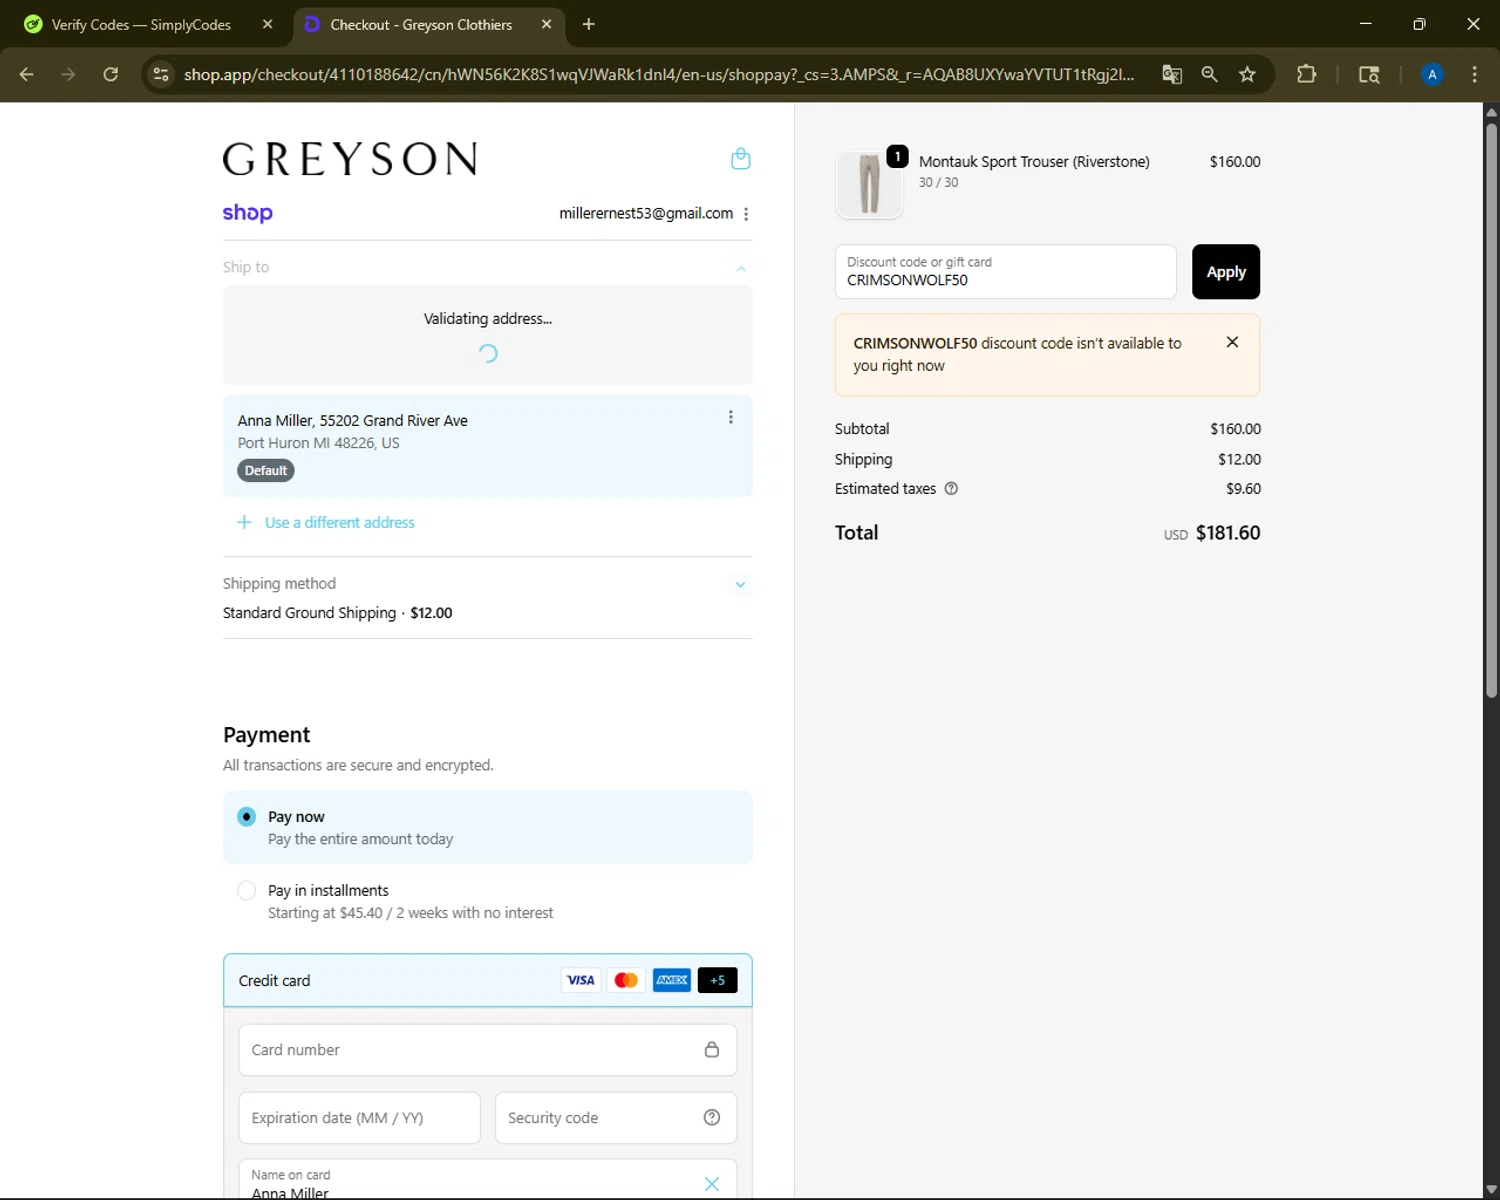Click the Card number field
The width and height of the screenshot is (1500, 1200).
tap(488, 1050)
